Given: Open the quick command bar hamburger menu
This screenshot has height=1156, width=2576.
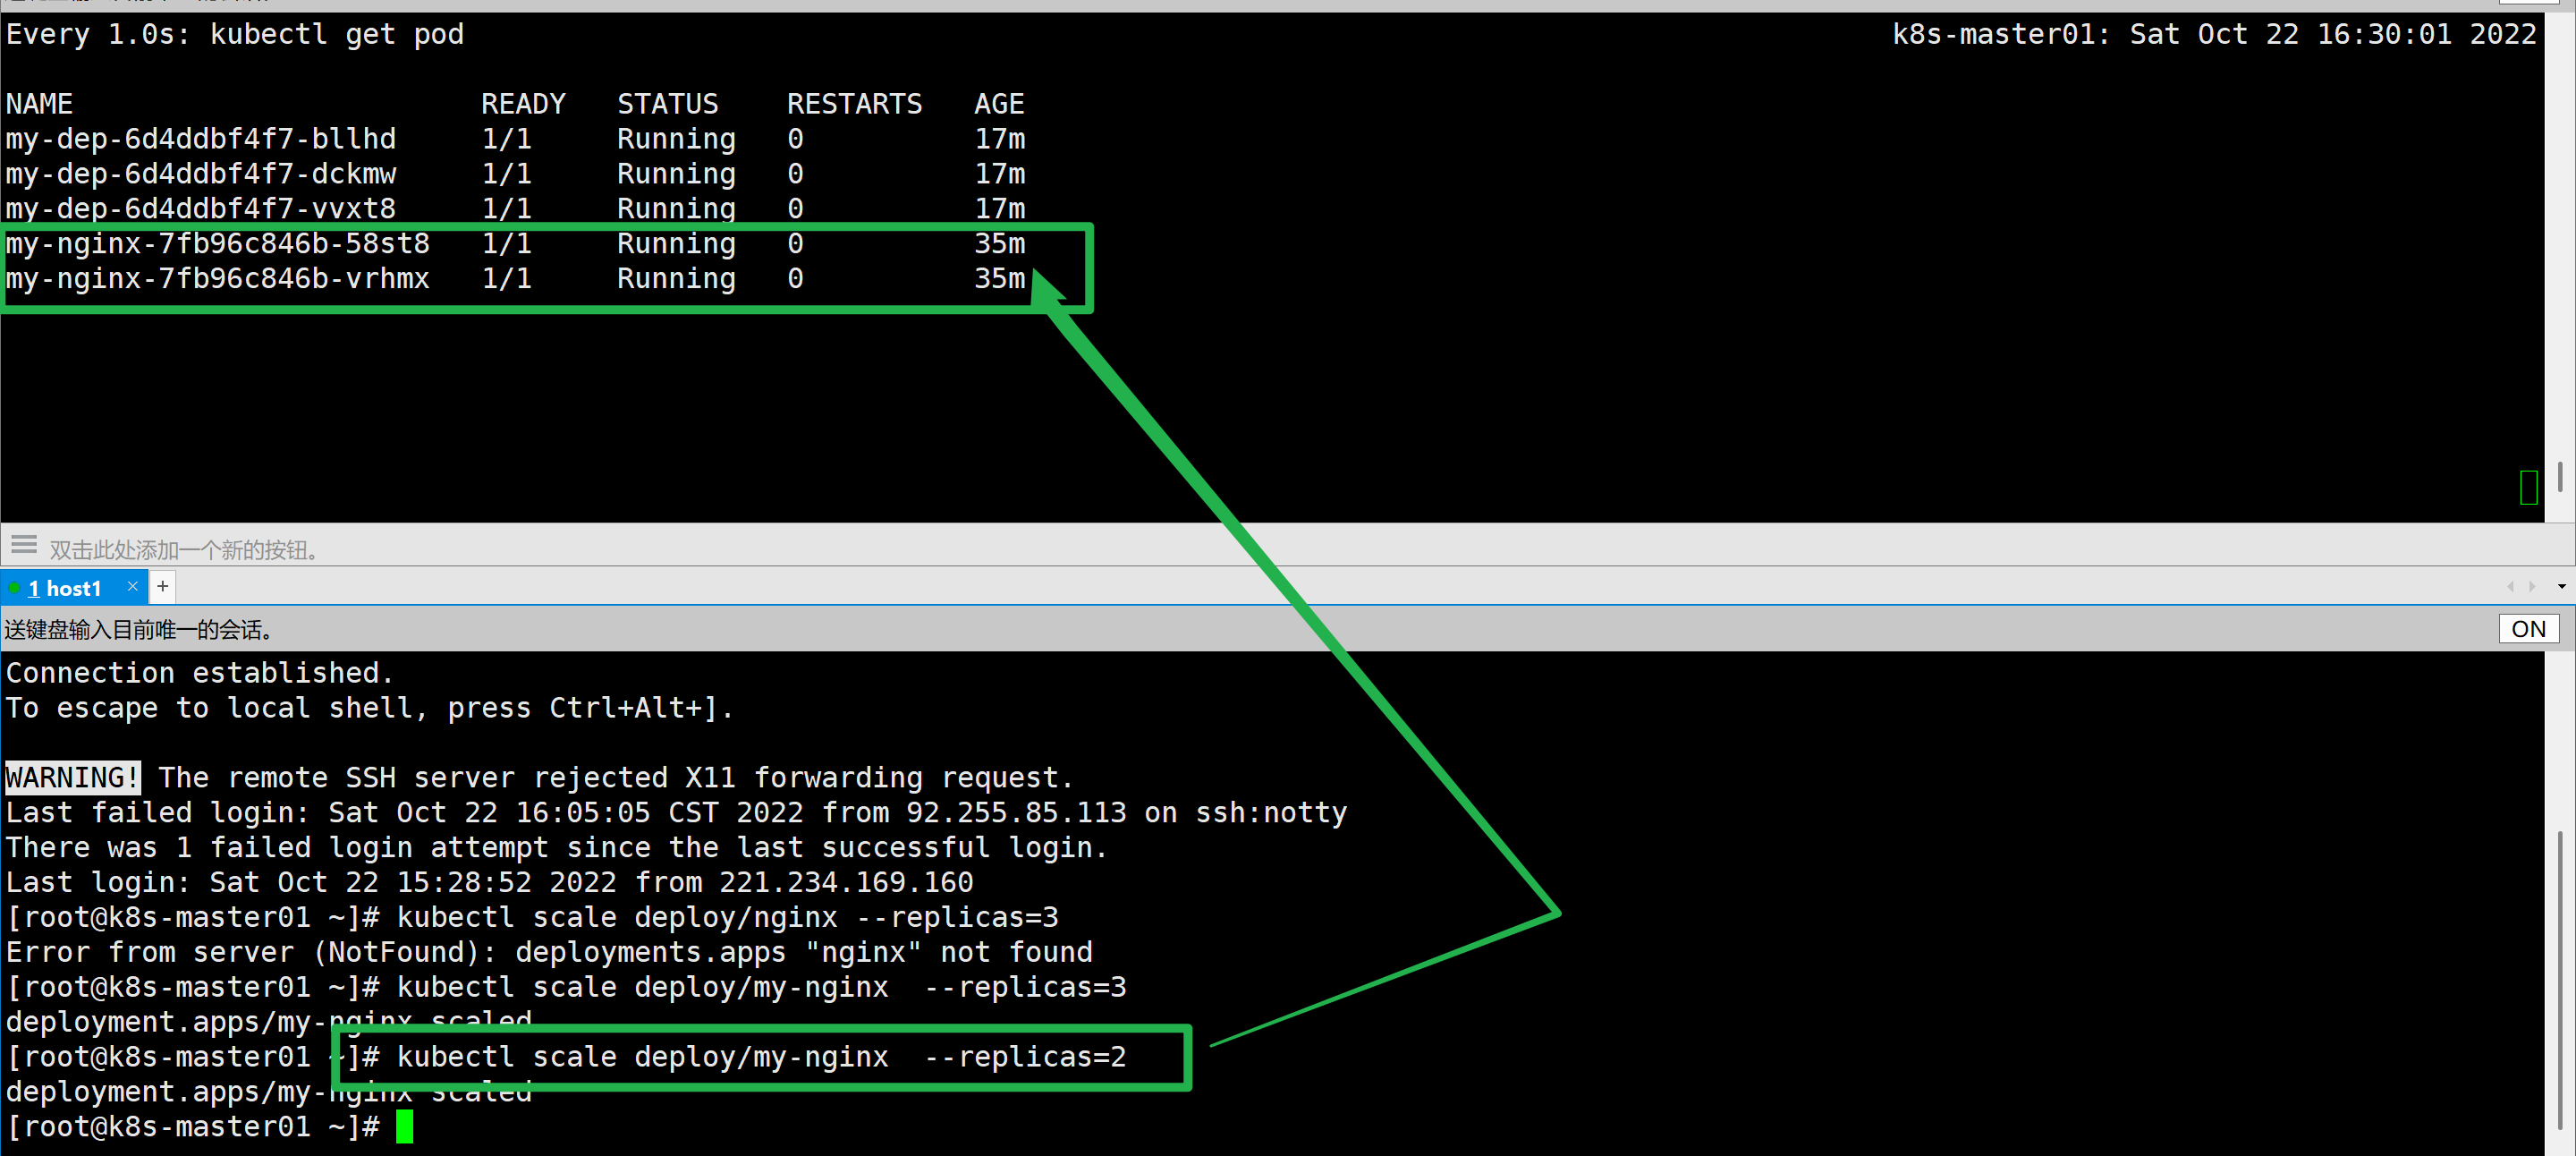Looking at the screenshot, I should (24, 545).
